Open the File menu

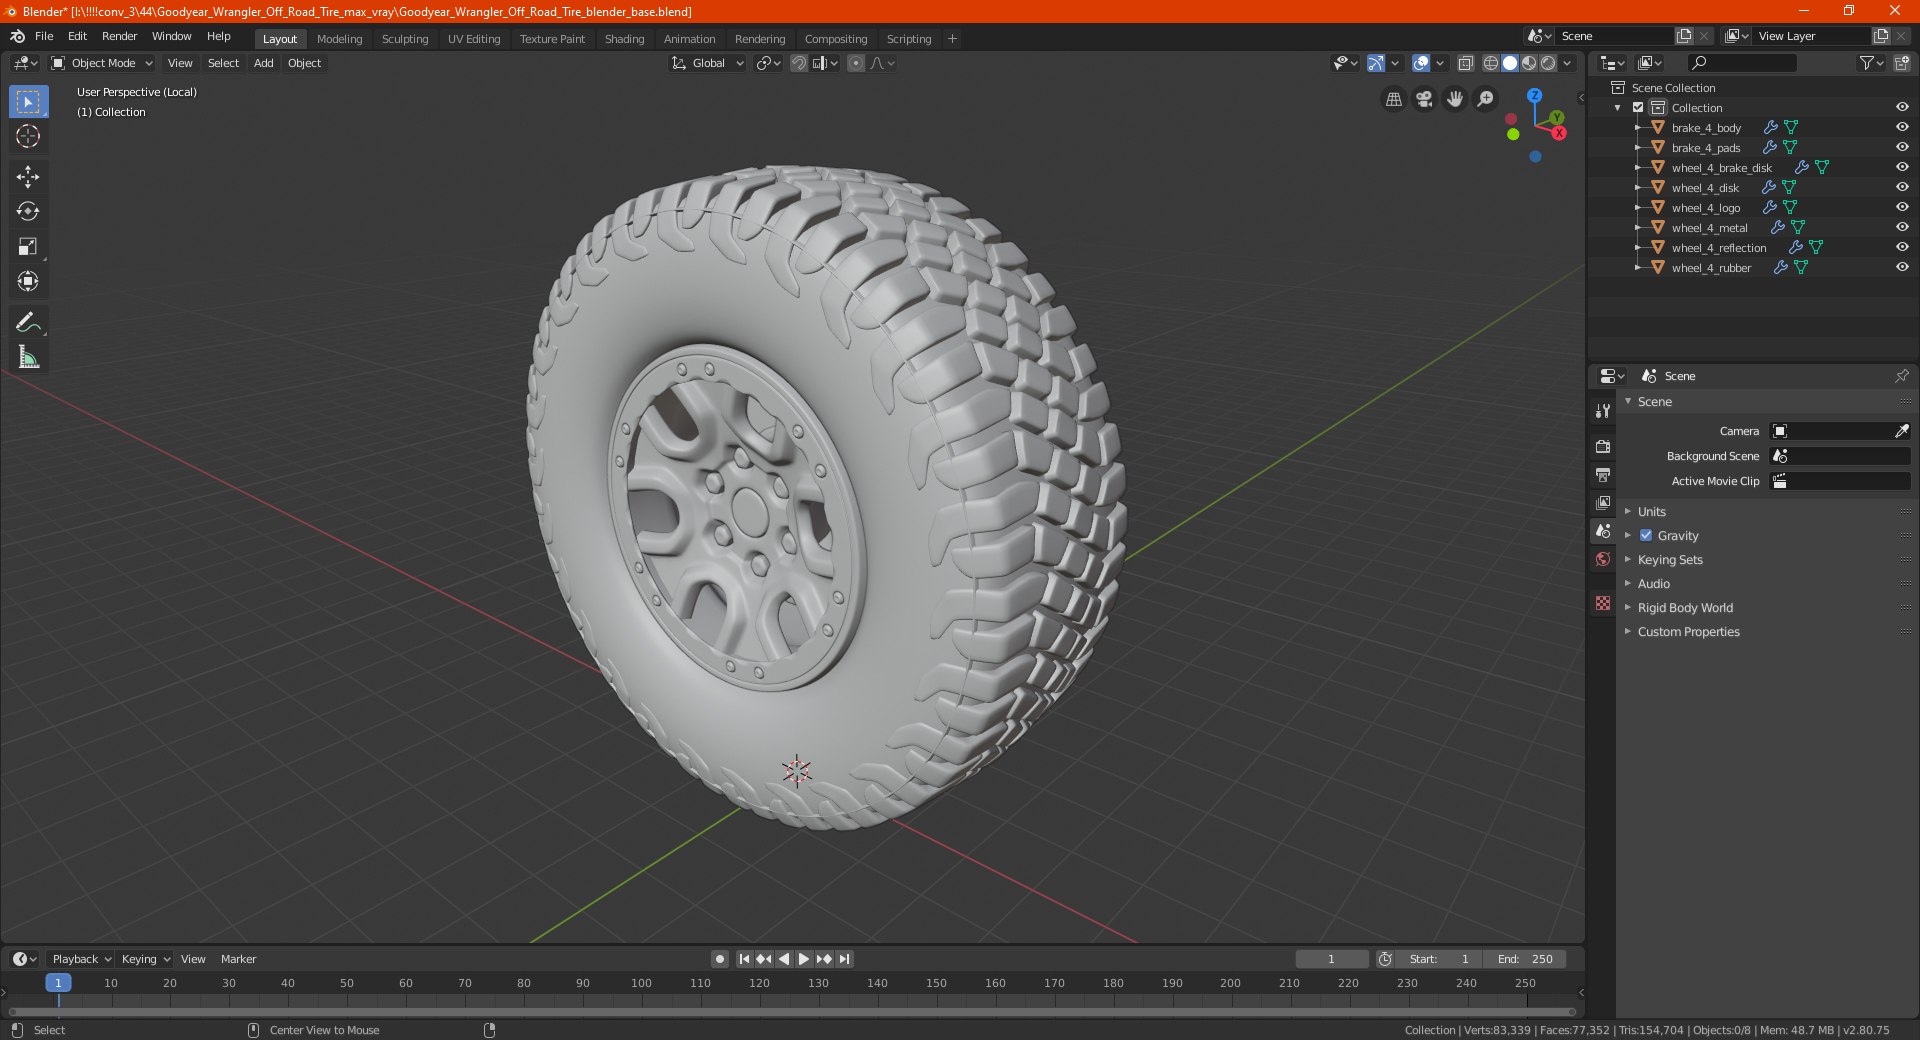coord(44,36)
